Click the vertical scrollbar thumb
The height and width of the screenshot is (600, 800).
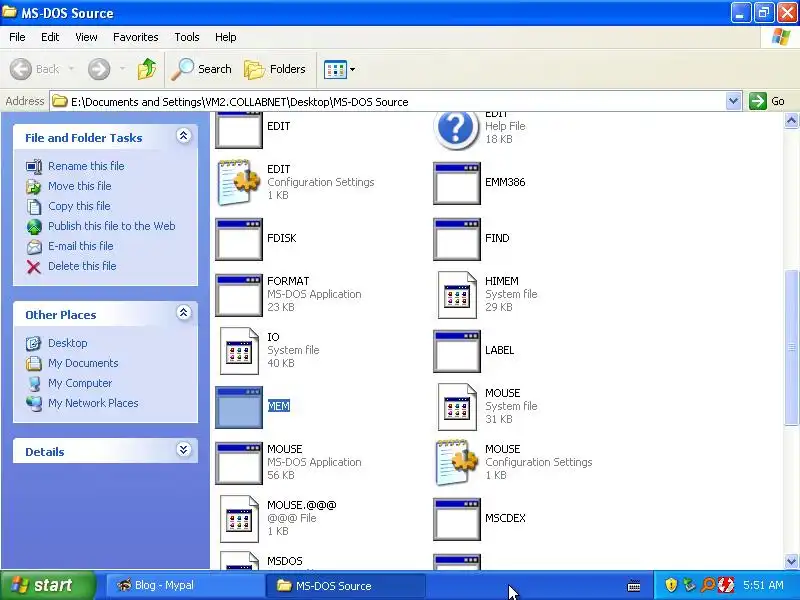click(791, 347)
